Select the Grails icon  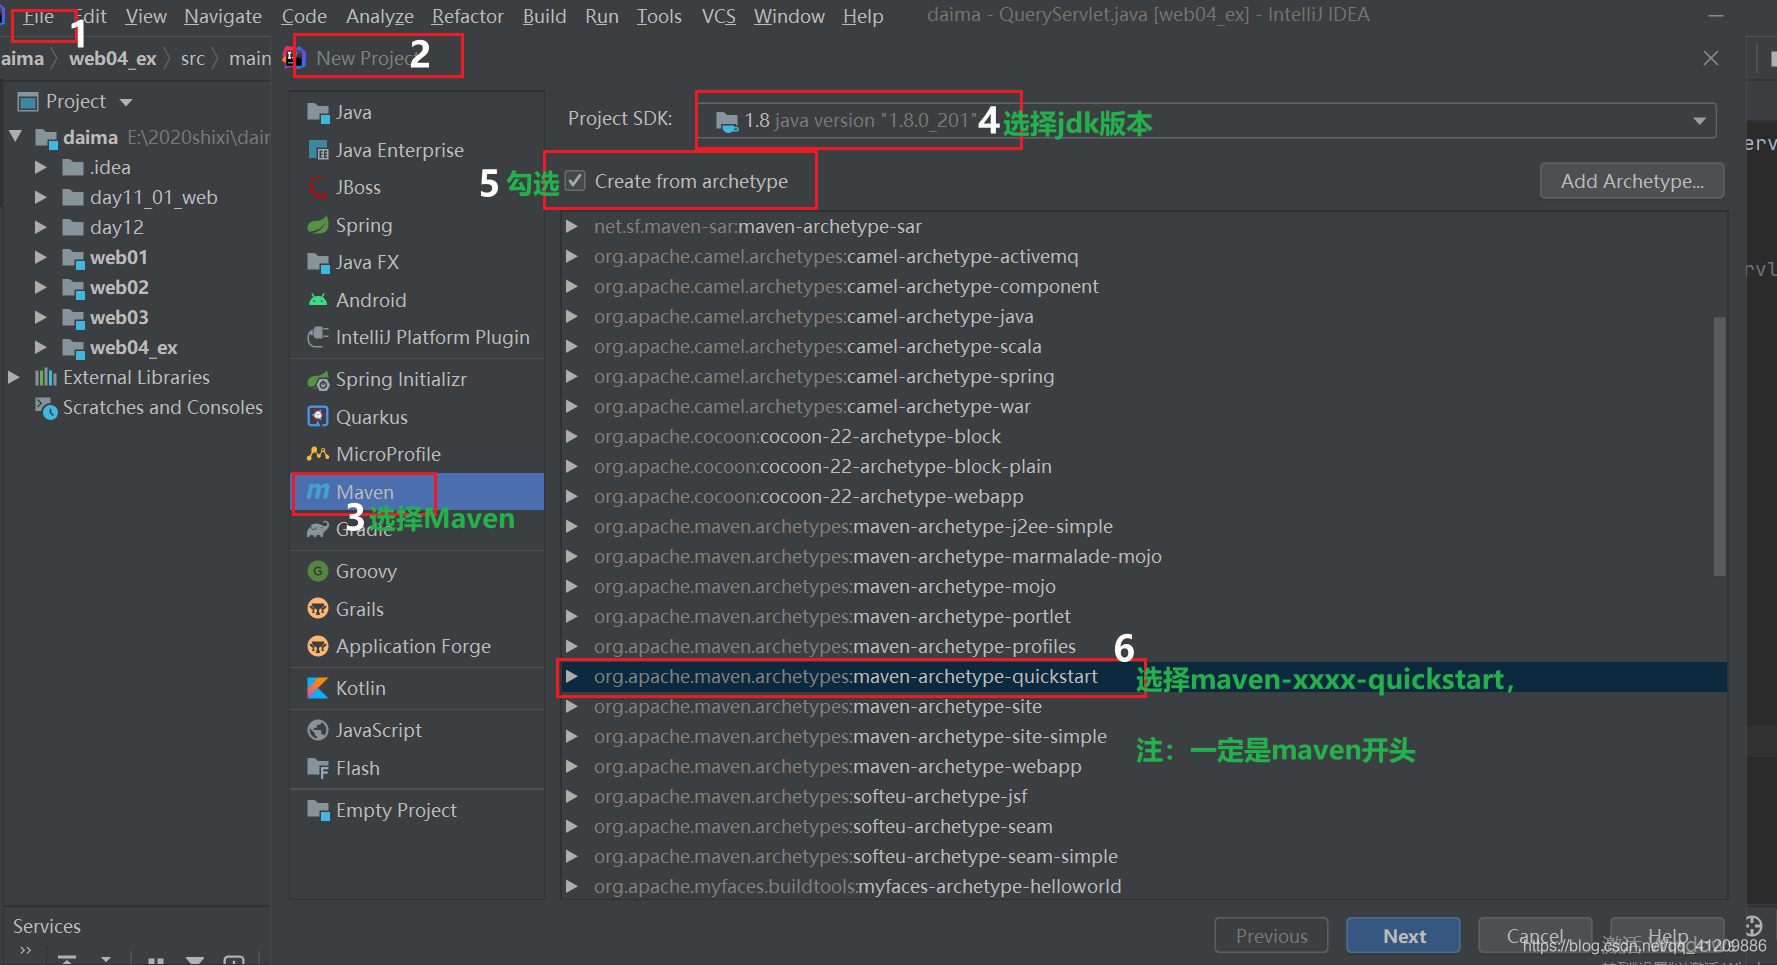[x=318, y=609]
